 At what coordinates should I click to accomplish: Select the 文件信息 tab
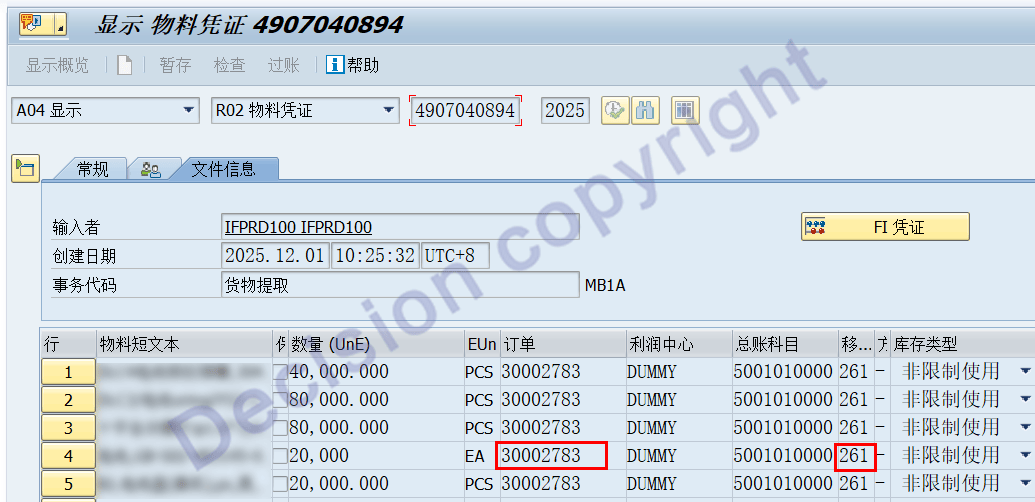click(x=223, y=169)
